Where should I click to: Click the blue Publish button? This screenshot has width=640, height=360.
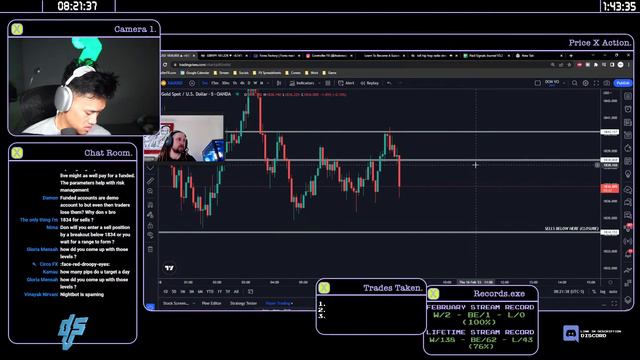pyautogui.click(x=623, y=83)
